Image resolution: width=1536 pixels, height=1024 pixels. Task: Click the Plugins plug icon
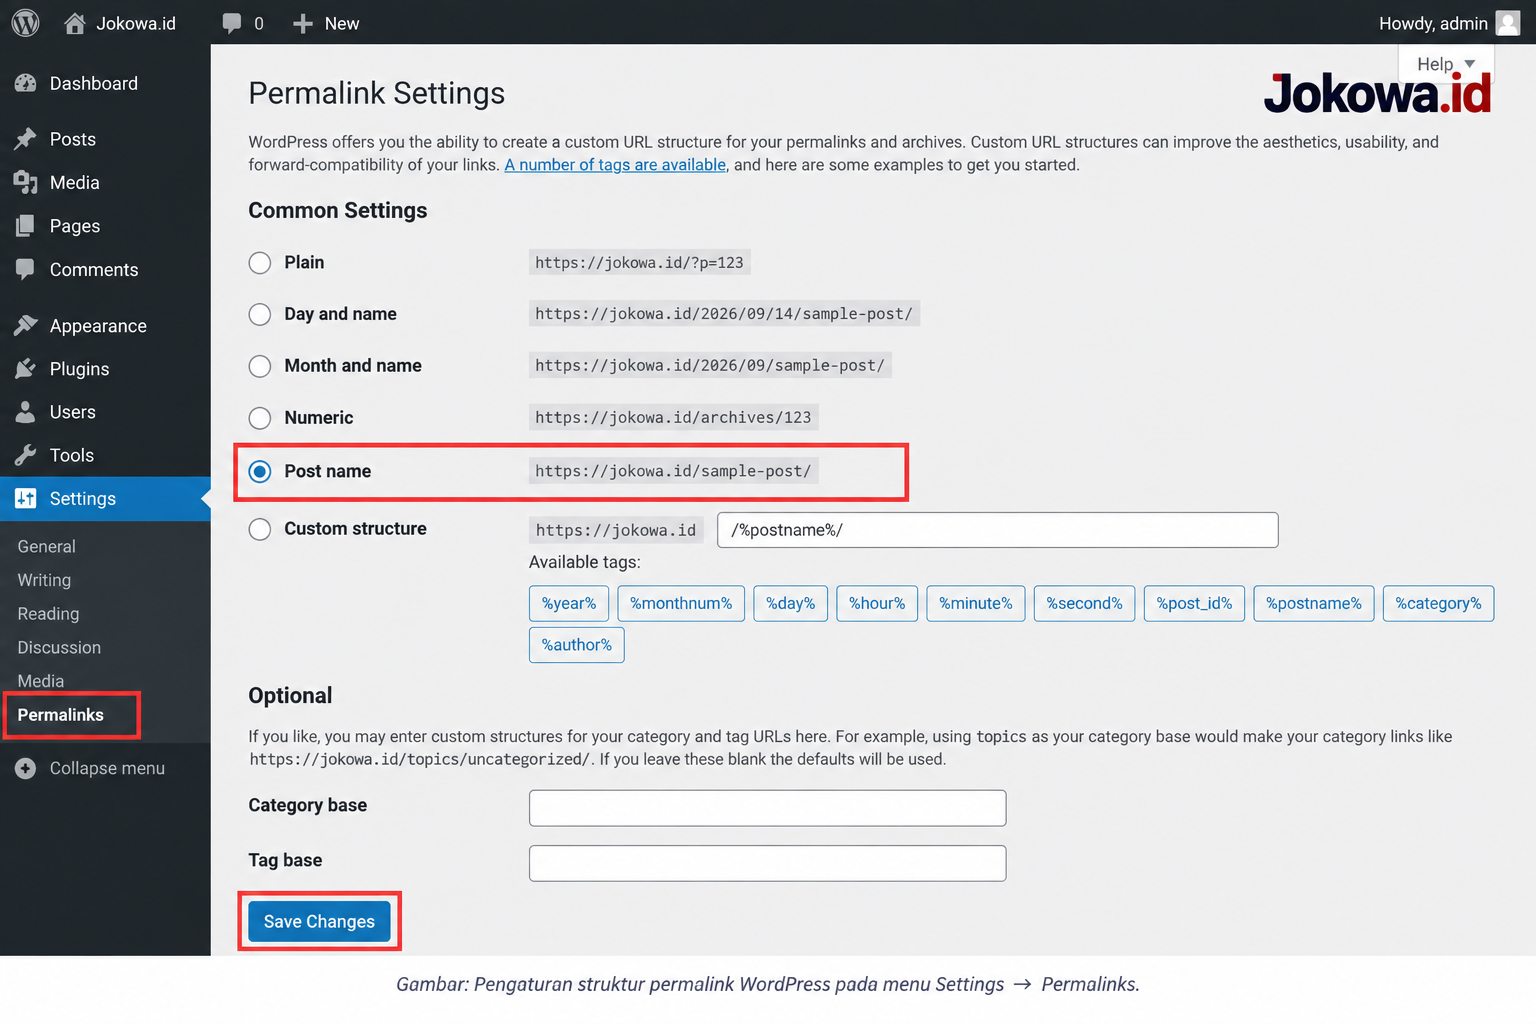click(26, 369)
